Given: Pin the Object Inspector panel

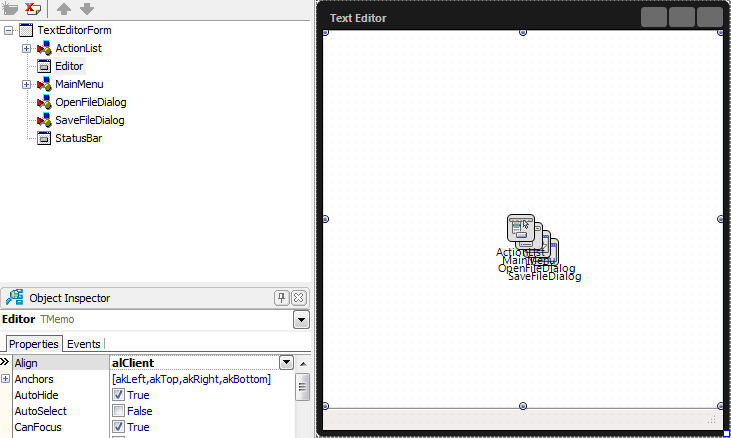Looking at the screenshot, I should pos(282,298).
